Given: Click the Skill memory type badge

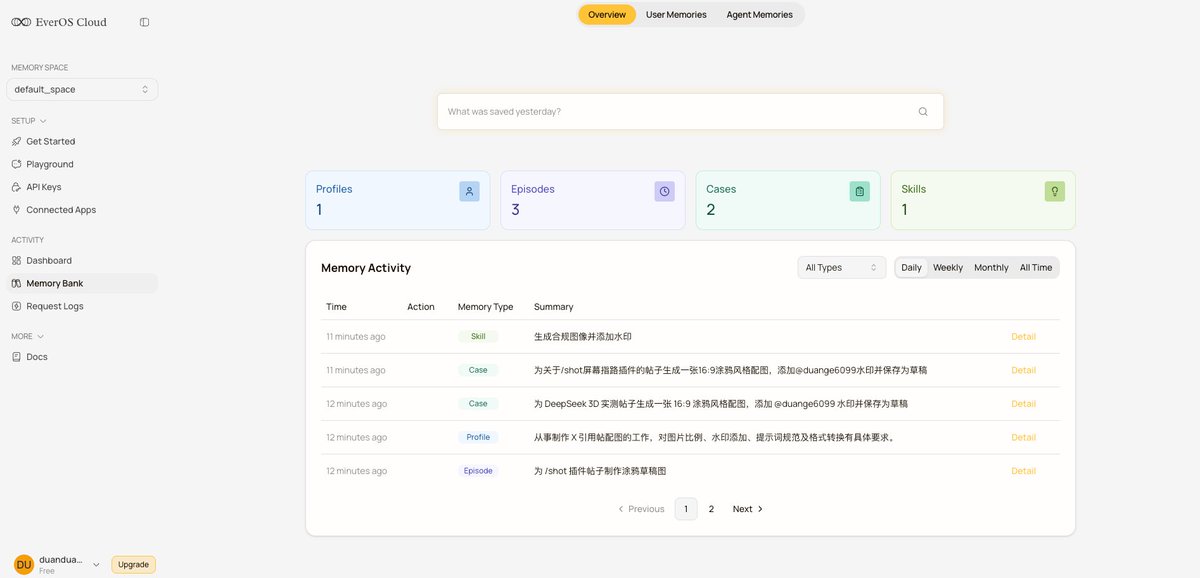Looking at the screenshot, I should coord(478,337).
